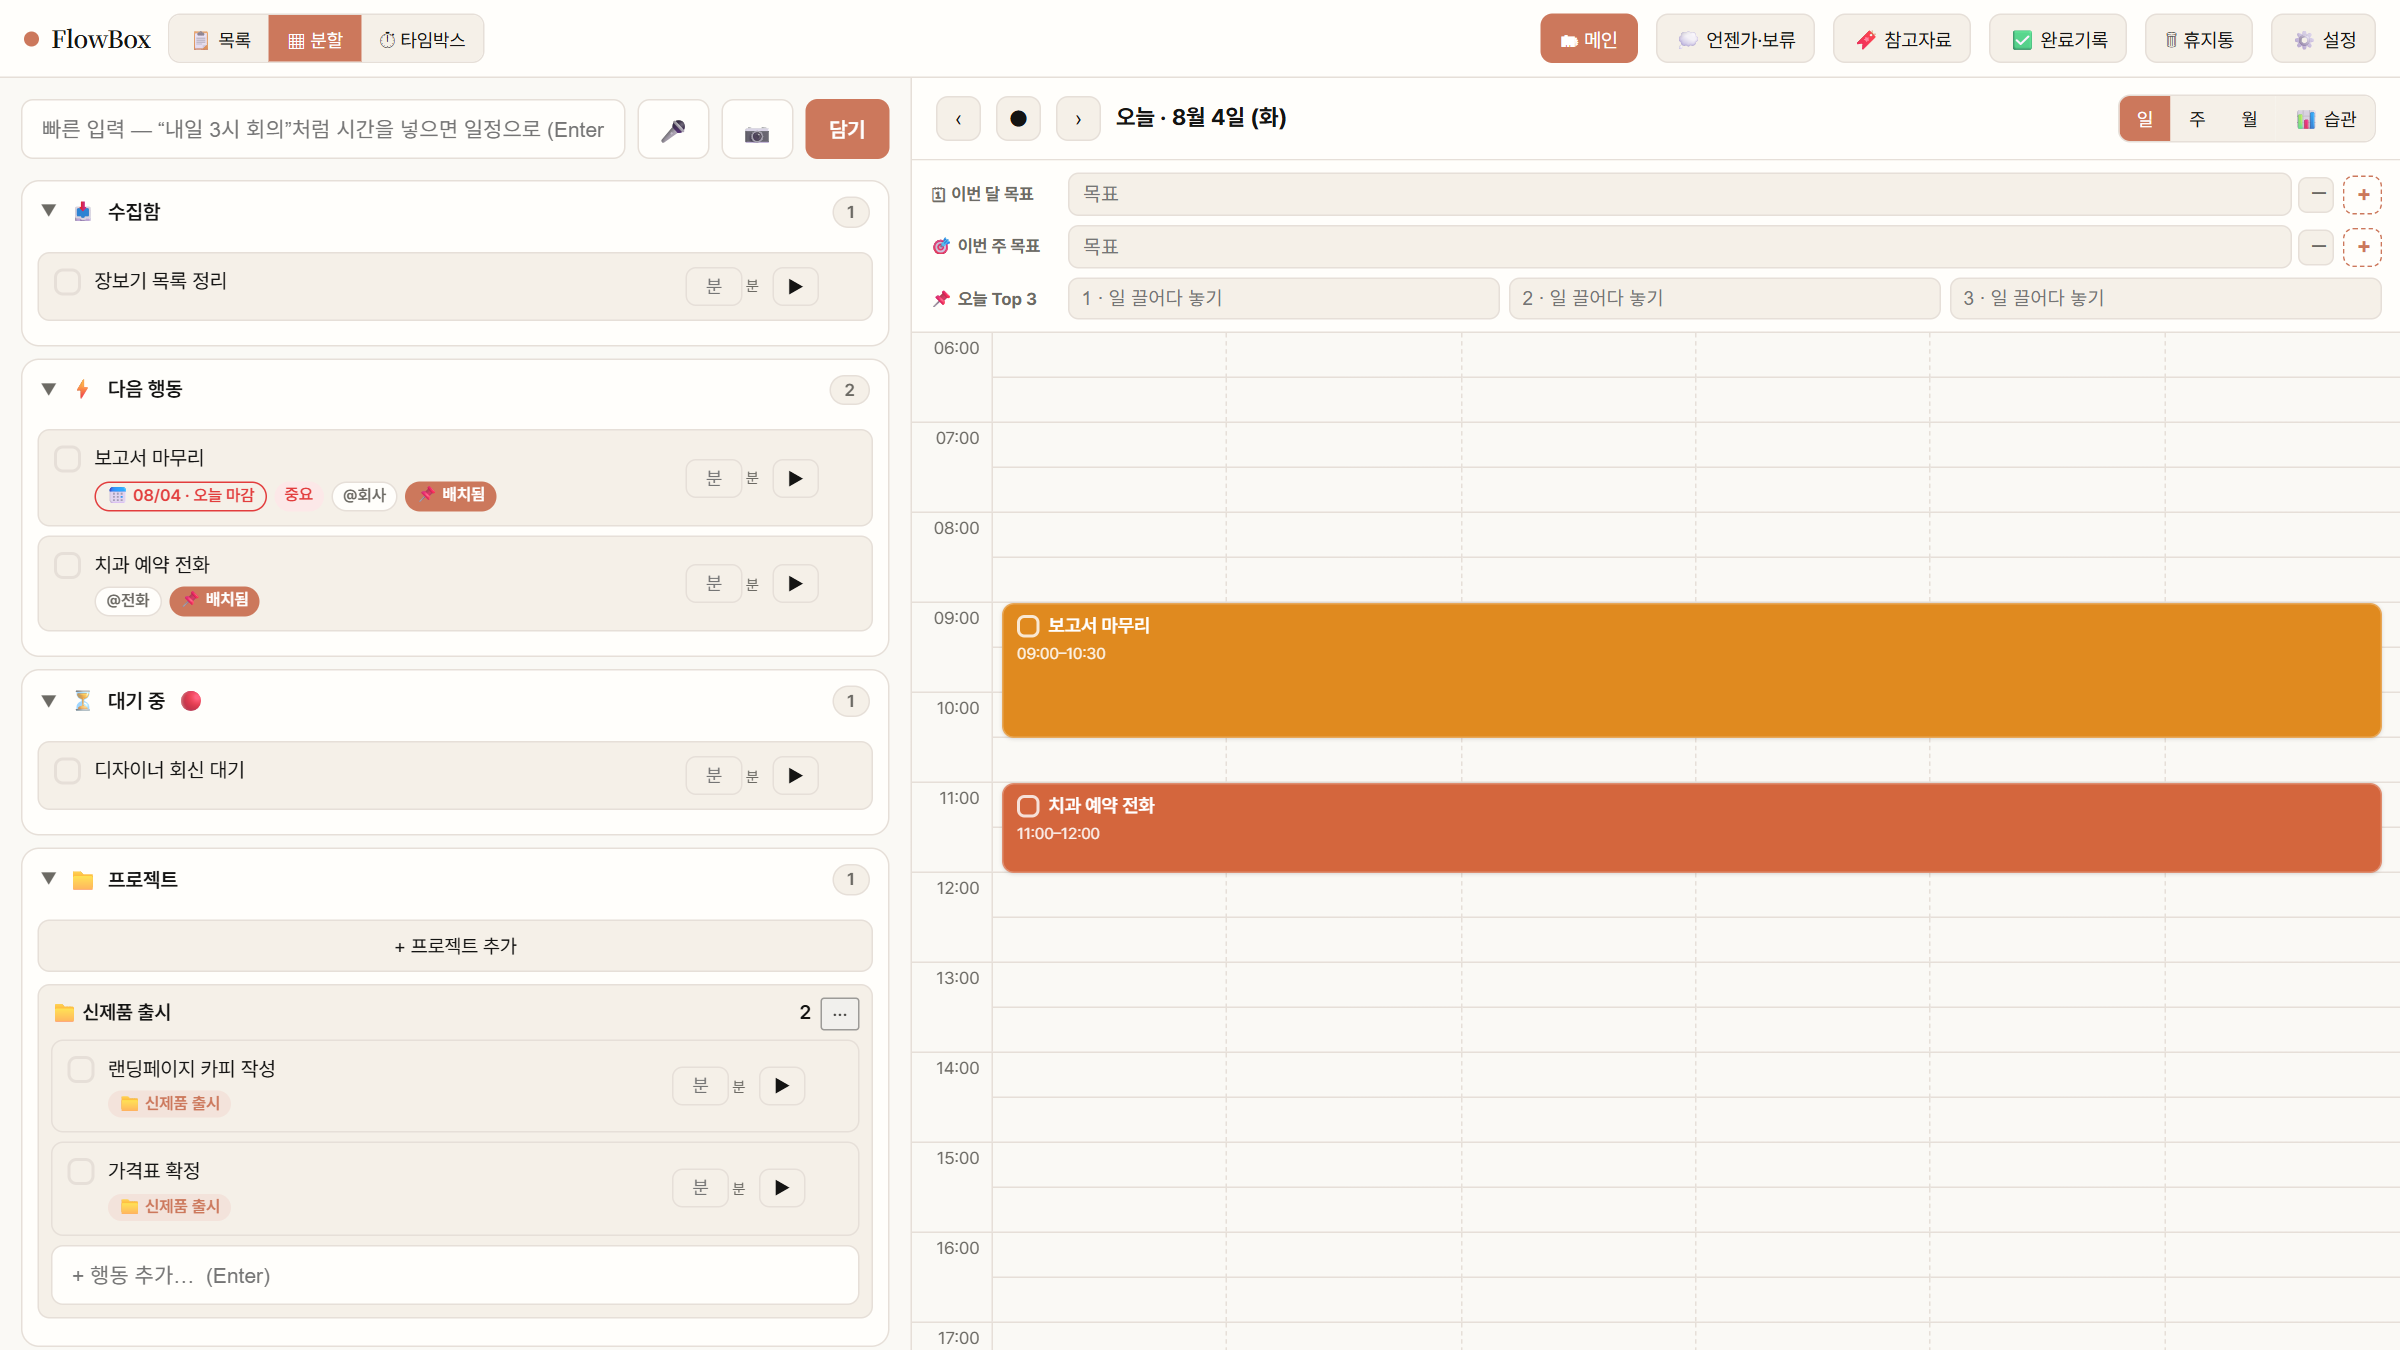Open 언젠가·보류 list
Viewport: 2400px width, 1350px height.
click(x=1735, y=39)
